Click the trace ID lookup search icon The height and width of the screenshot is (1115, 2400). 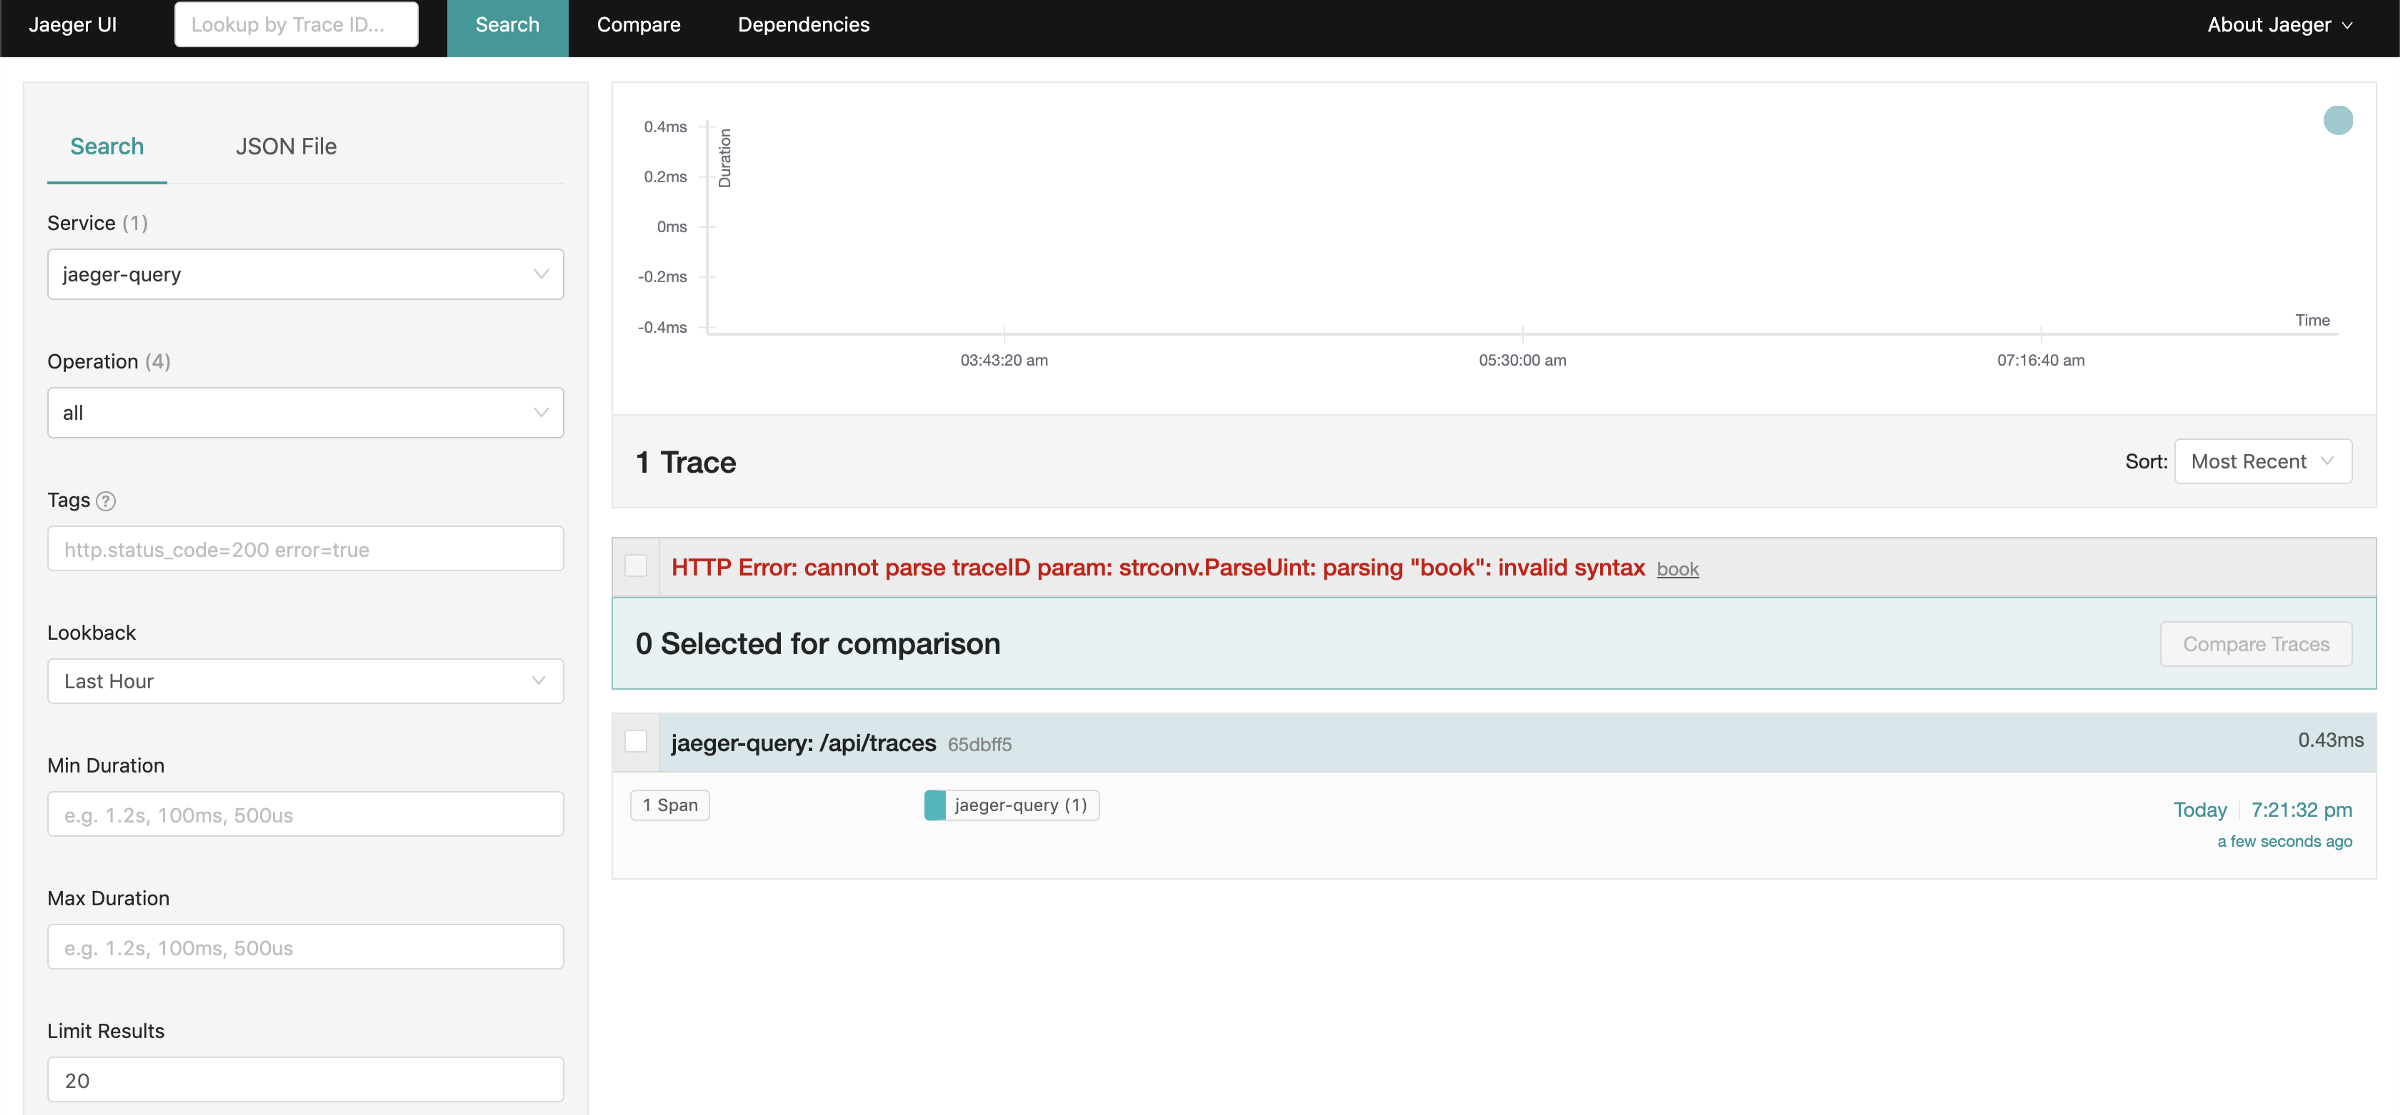295,23
